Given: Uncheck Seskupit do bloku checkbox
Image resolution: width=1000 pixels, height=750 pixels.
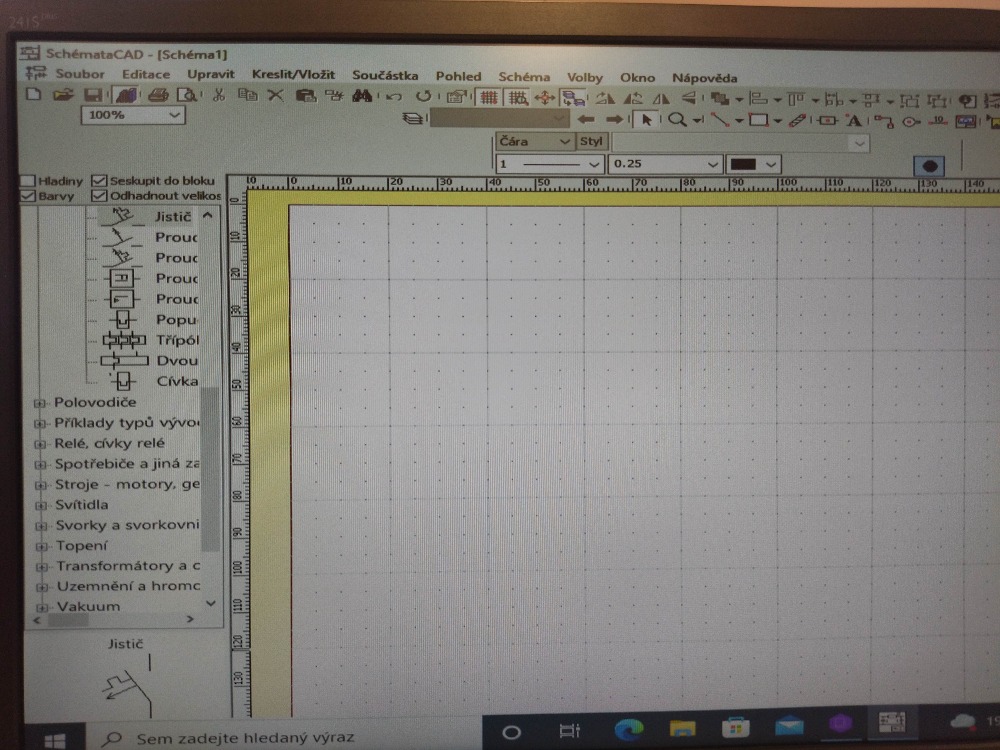Looking at the screenshot, I should (x=98, y=180).
